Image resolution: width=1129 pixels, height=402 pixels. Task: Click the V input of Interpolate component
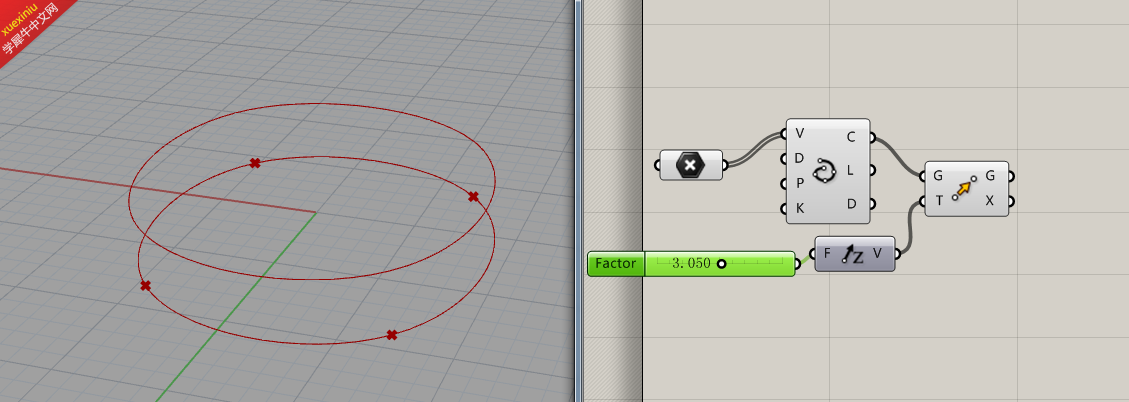pyautogui.click(x=800, y=134)
